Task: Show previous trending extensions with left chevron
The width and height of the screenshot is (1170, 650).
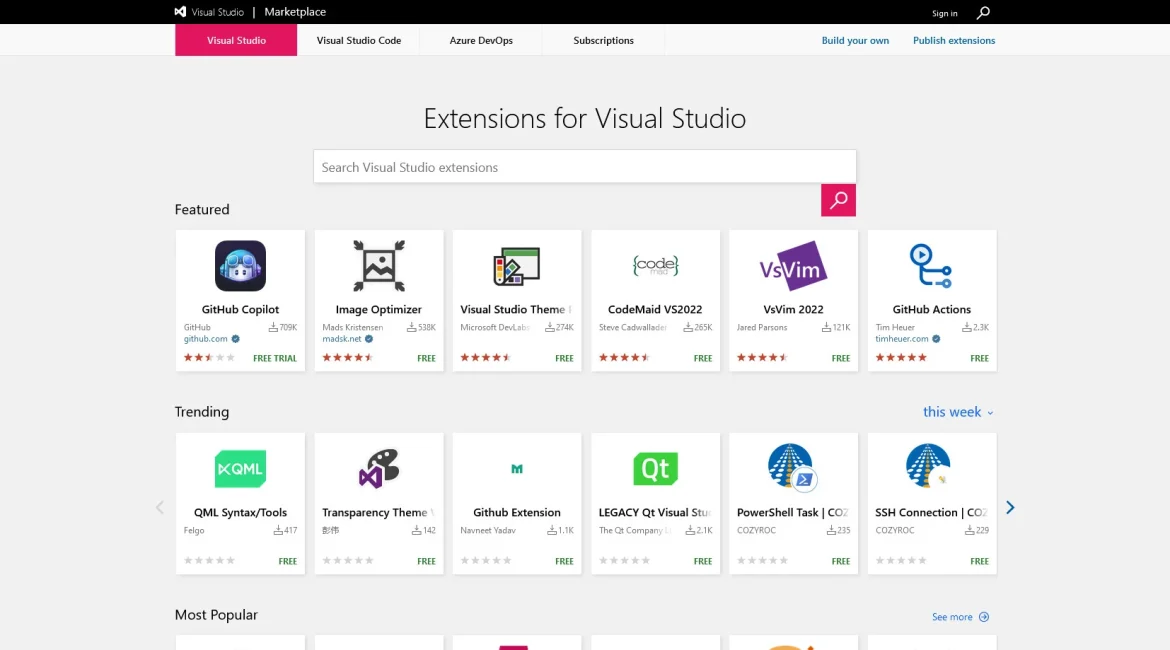Action: [160, 507]
